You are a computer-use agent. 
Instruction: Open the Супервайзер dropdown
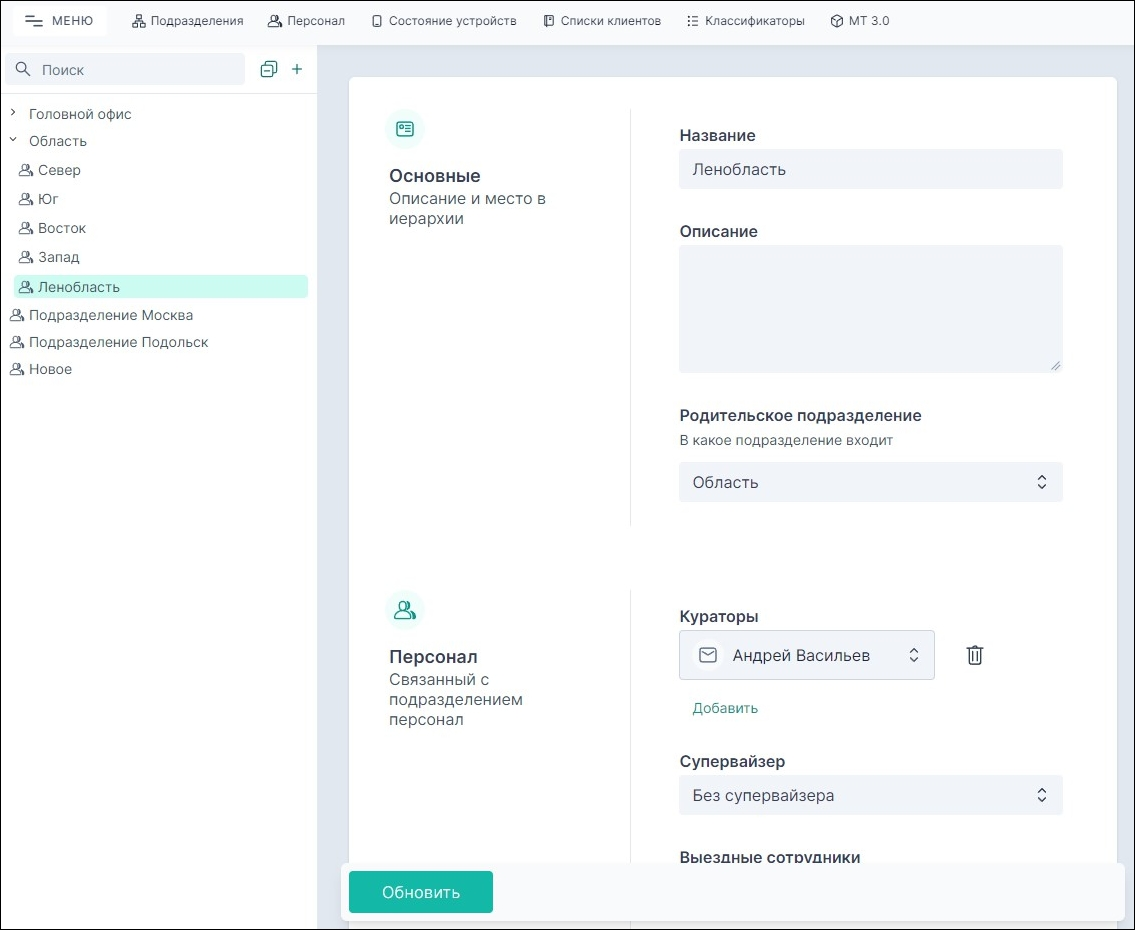pyautogui.click(x=870, y=796)
